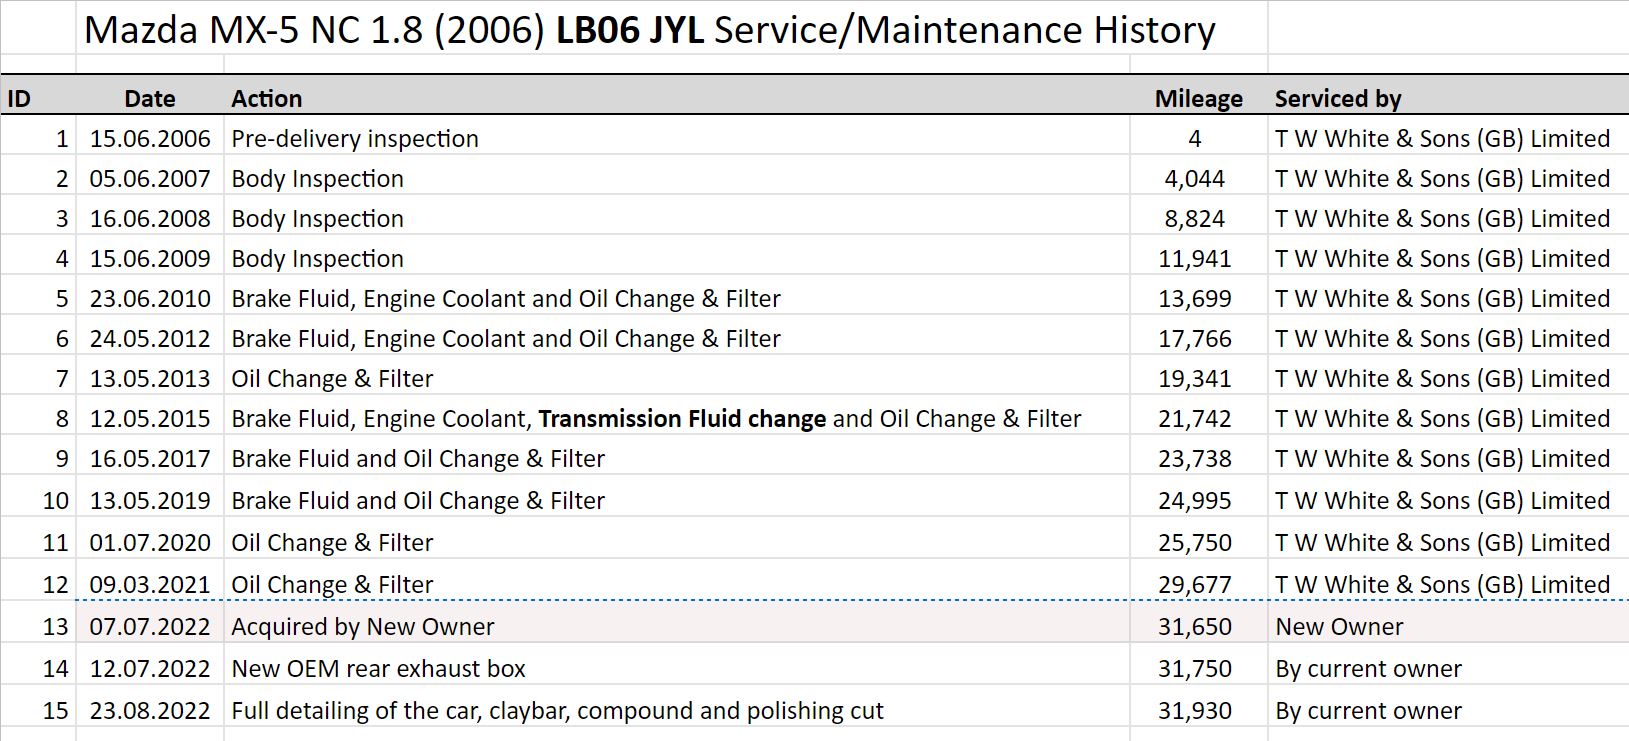
Task: Select date cell 07.07.2022
Action: (x=150, y=626)
